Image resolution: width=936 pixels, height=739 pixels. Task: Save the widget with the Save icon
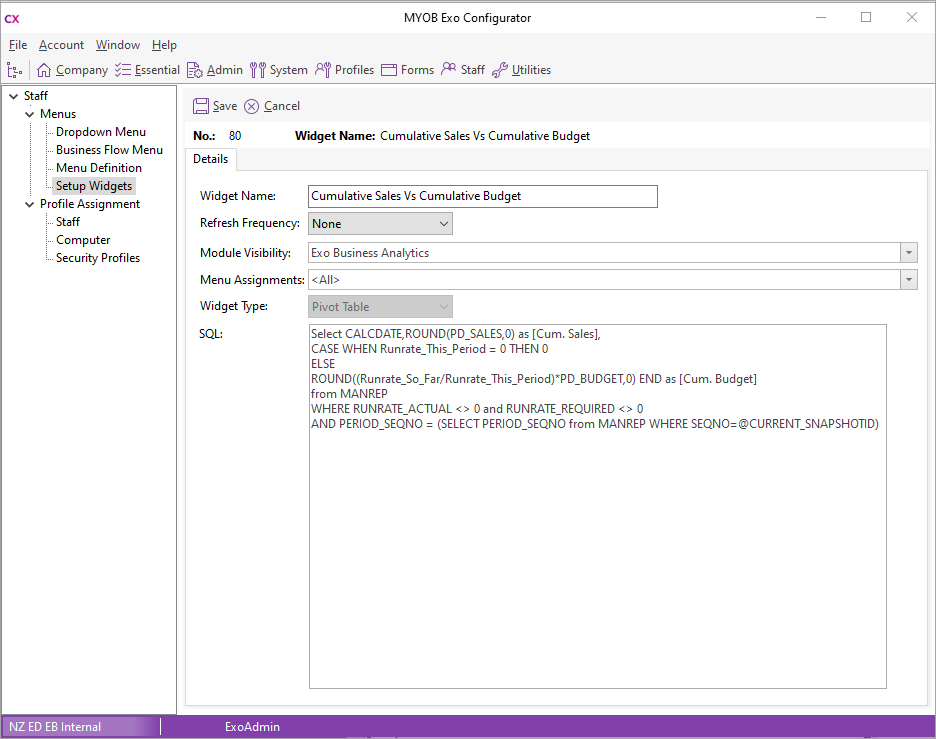201,106
